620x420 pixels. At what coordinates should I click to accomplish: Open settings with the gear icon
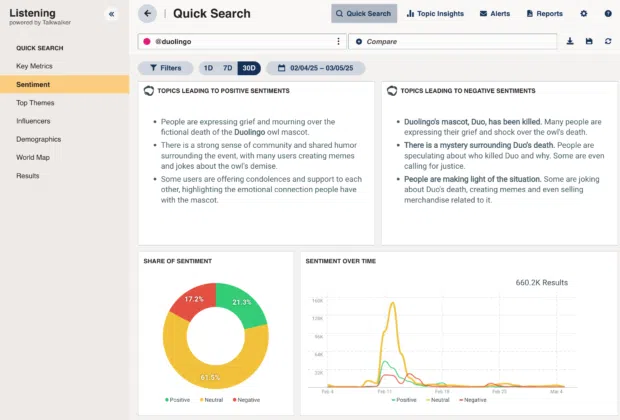[x=584, y=13]
